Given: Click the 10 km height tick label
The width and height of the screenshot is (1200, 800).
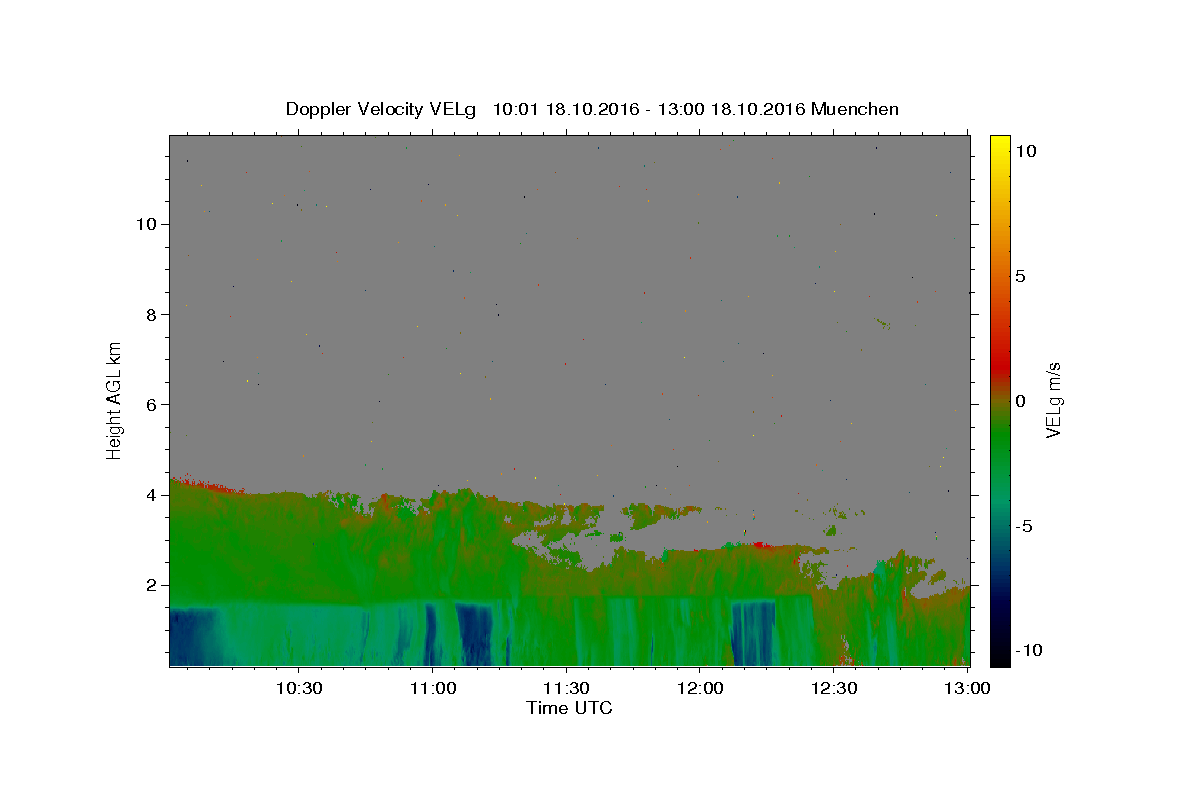Looking at the screenshot, I should (144, 224).
